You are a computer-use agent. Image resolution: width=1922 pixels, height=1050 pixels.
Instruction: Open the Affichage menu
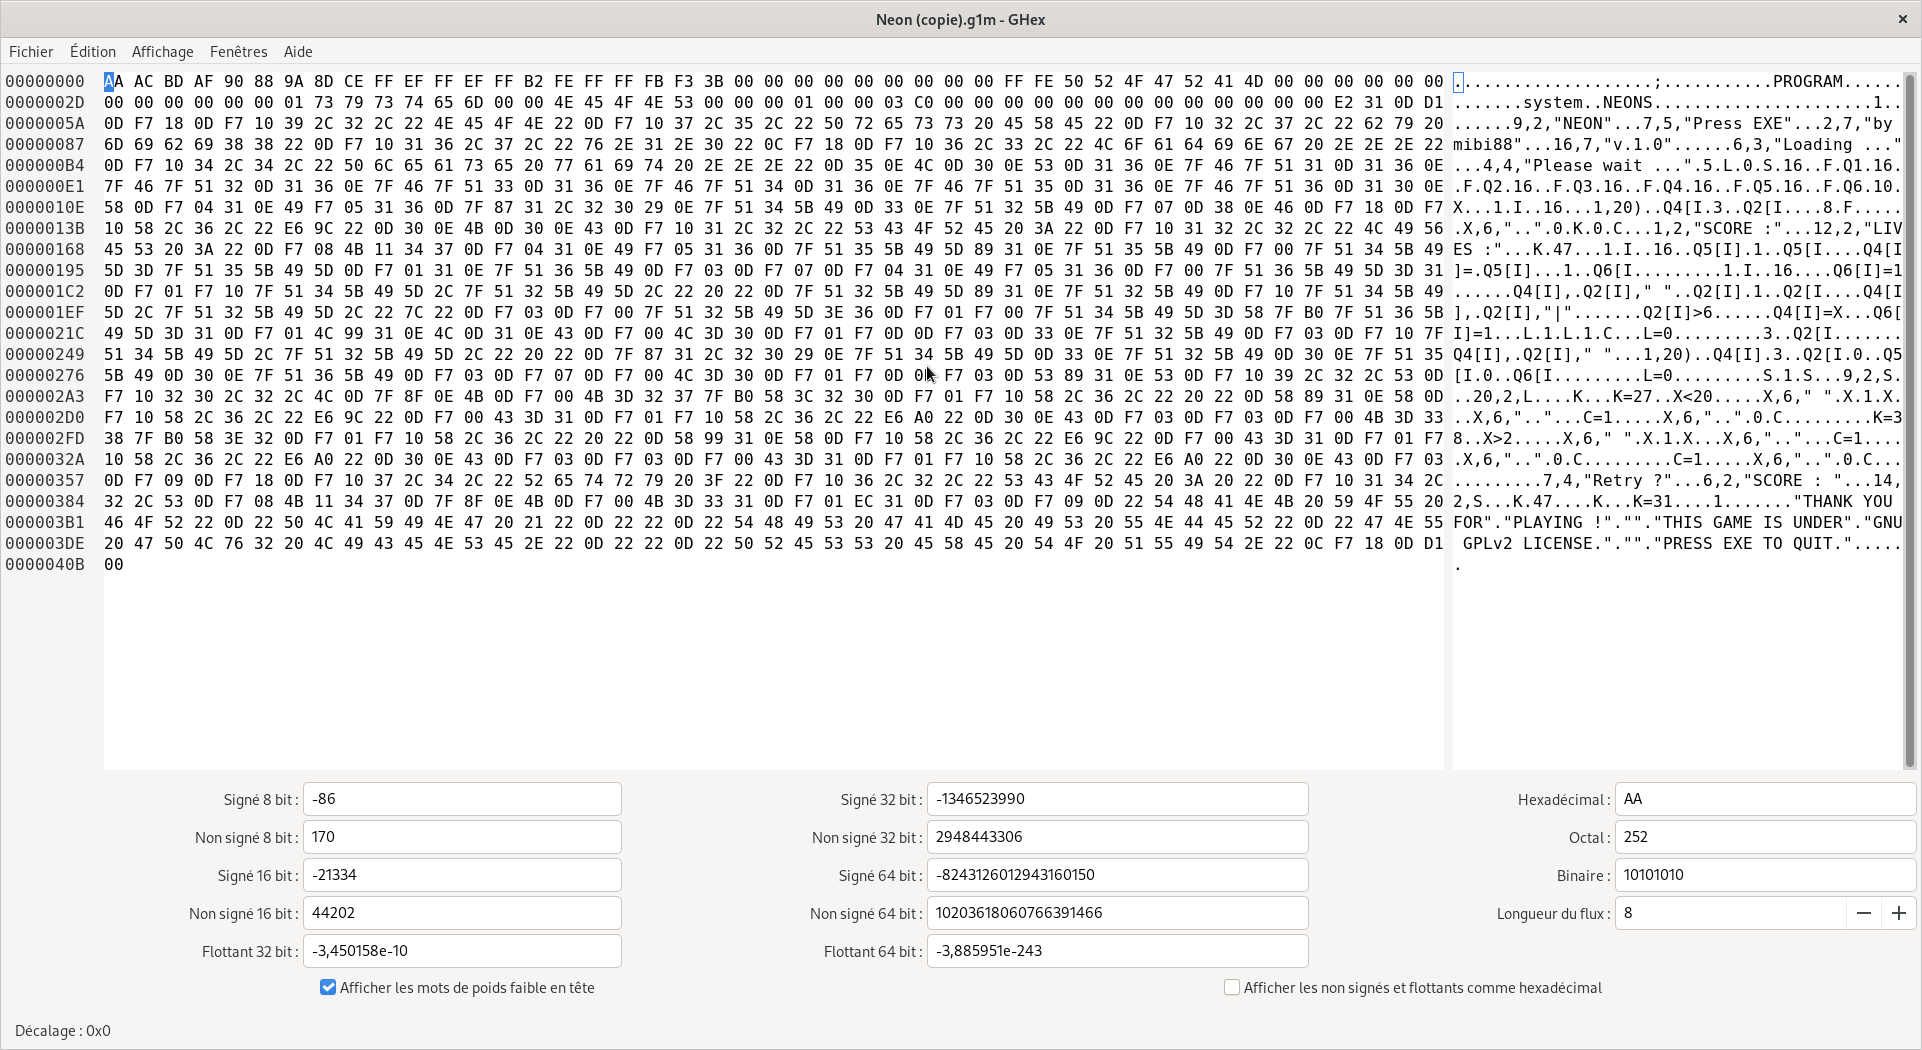[x=162, y=52]
